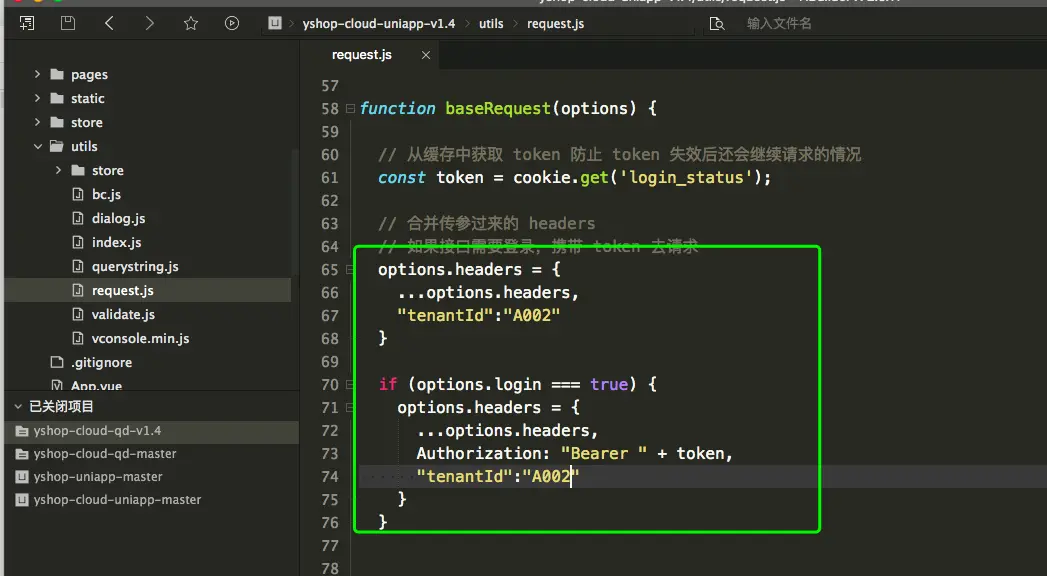
Task: Click the .gitignore file icon
Action: (x=57, y=362)
